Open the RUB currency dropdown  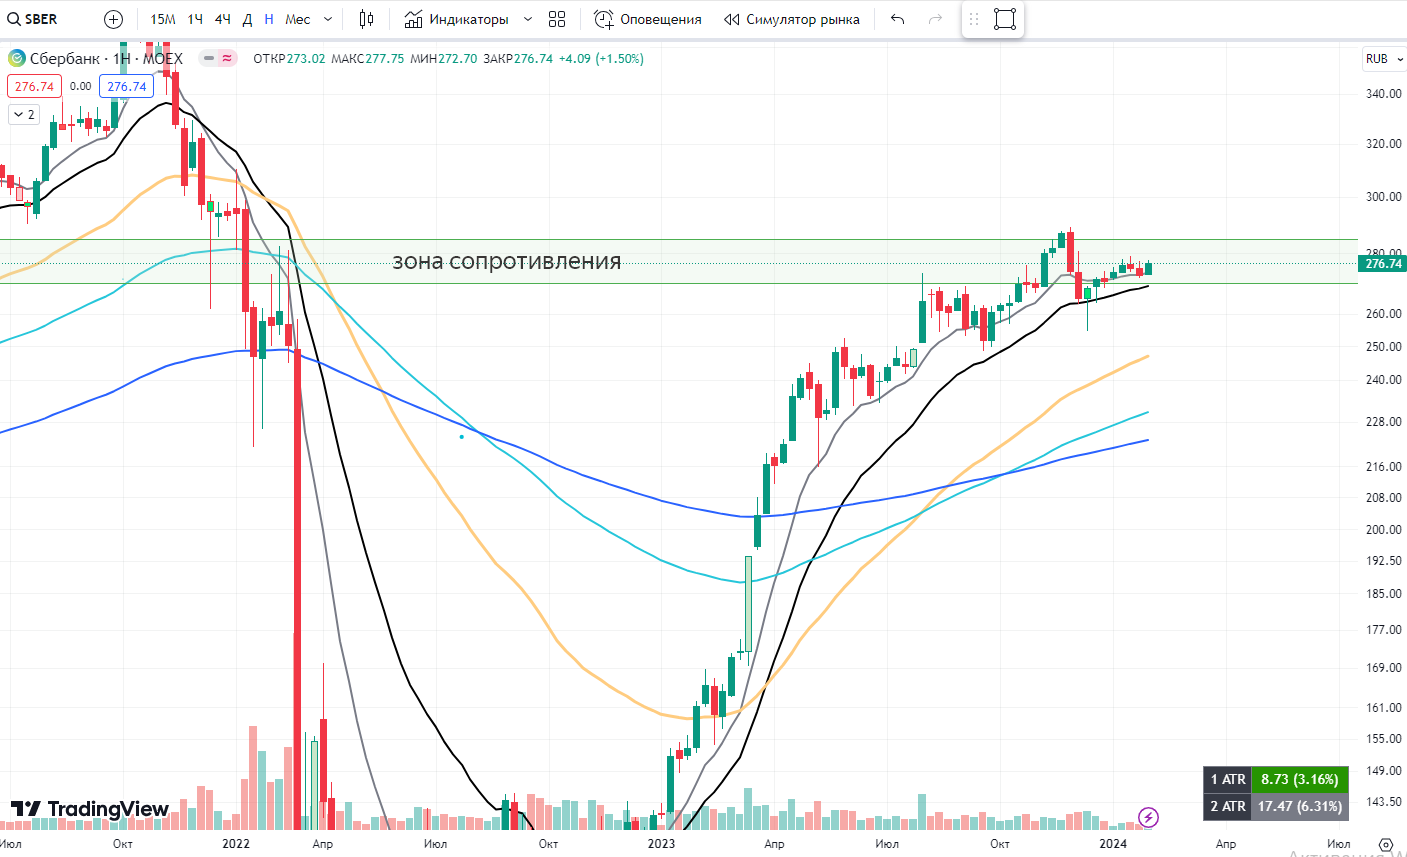point(1384,59)
